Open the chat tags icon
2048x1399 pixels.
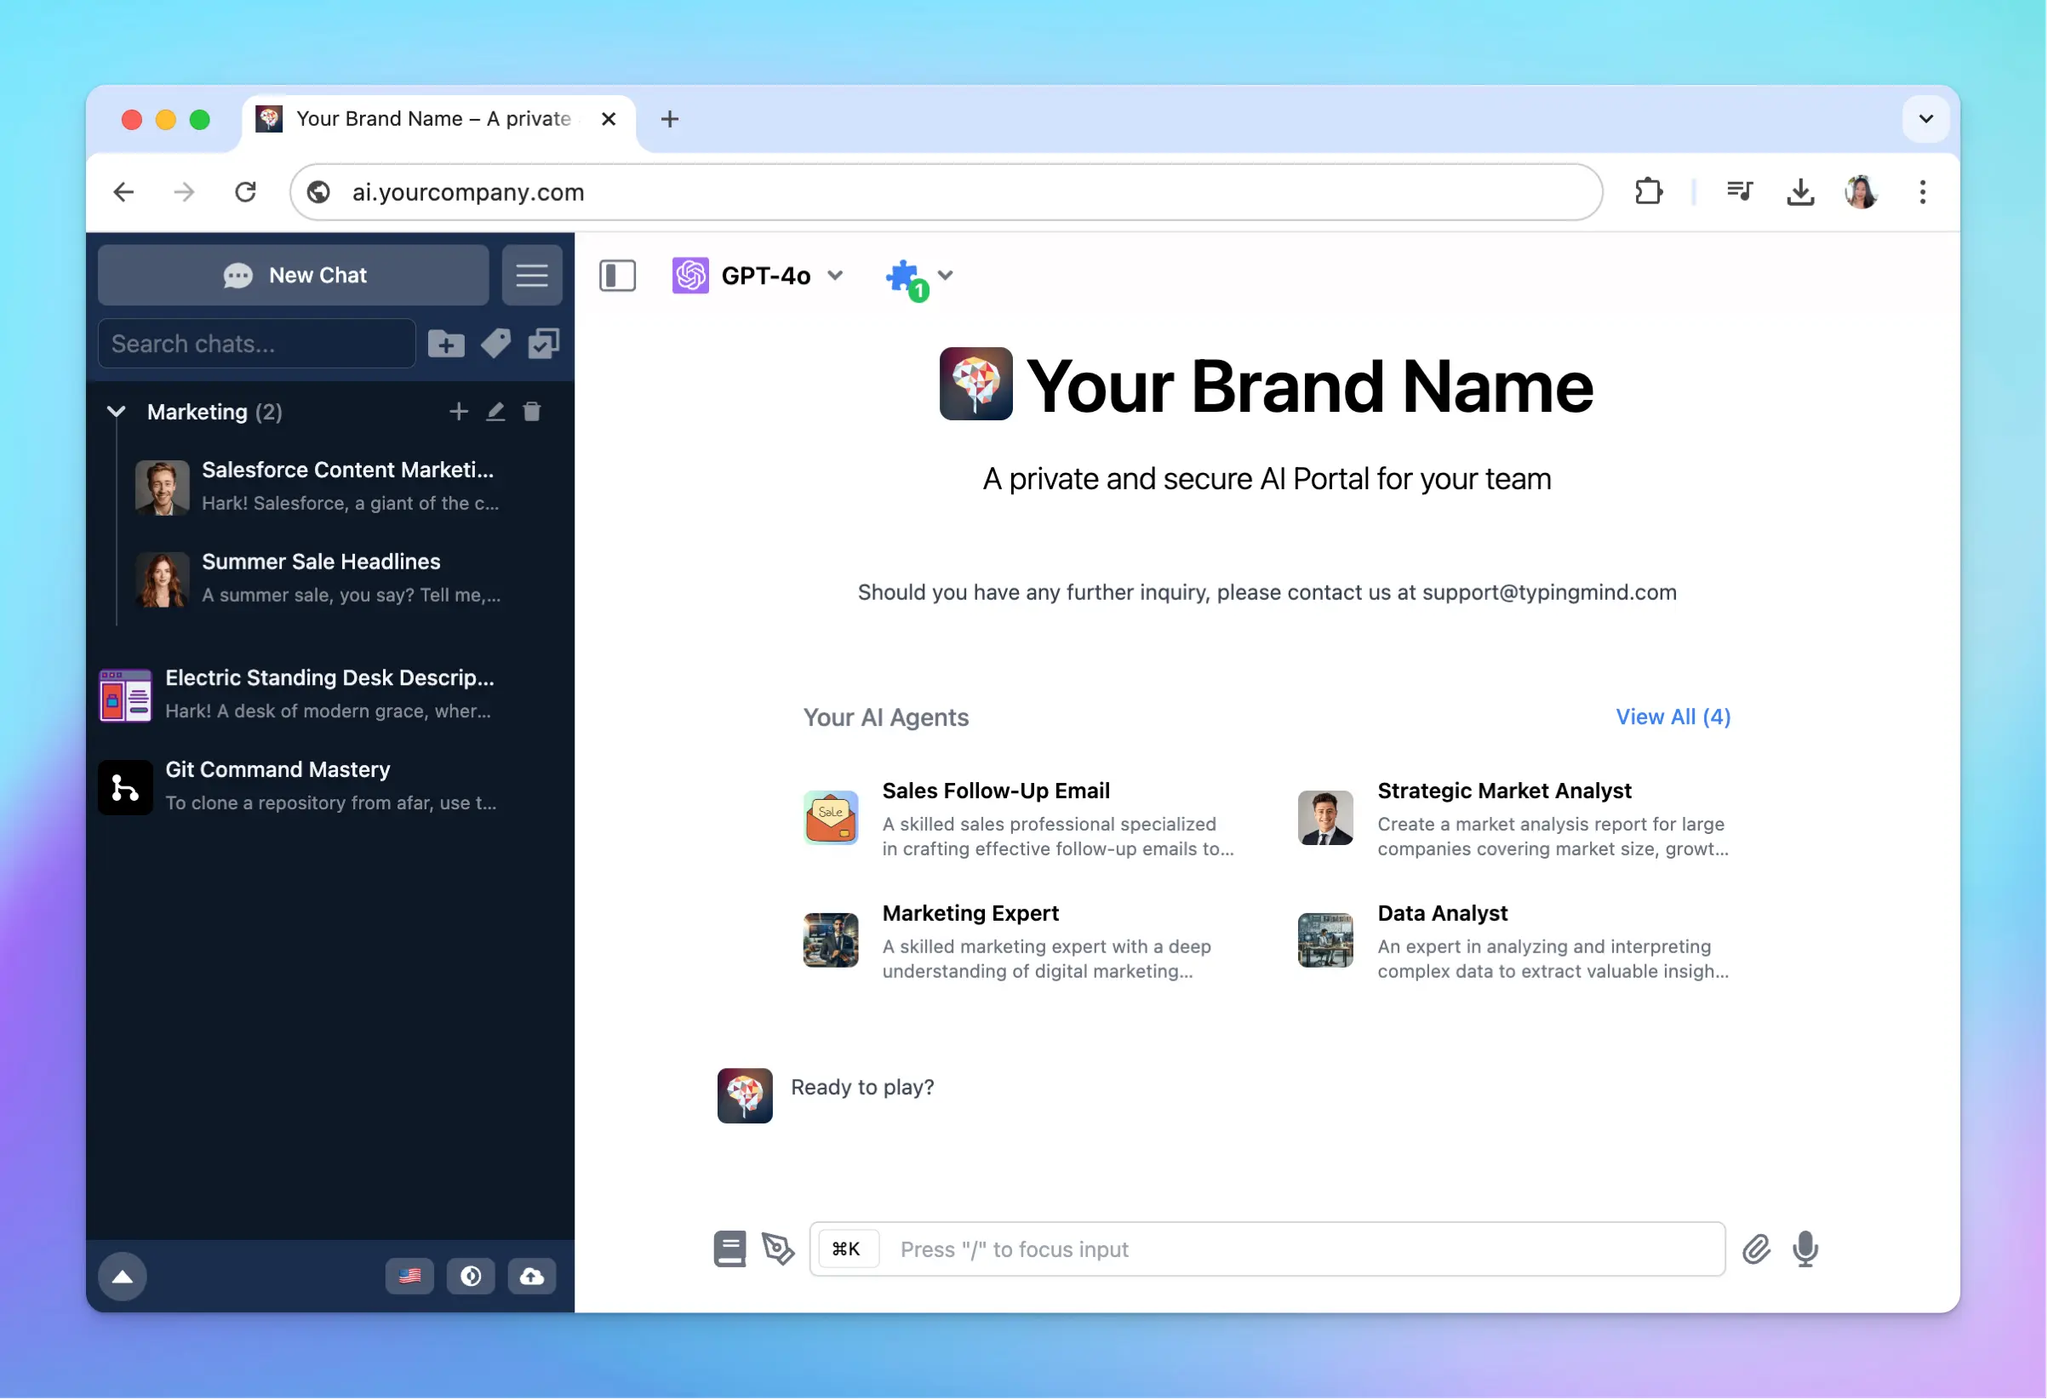click(495, 344)
